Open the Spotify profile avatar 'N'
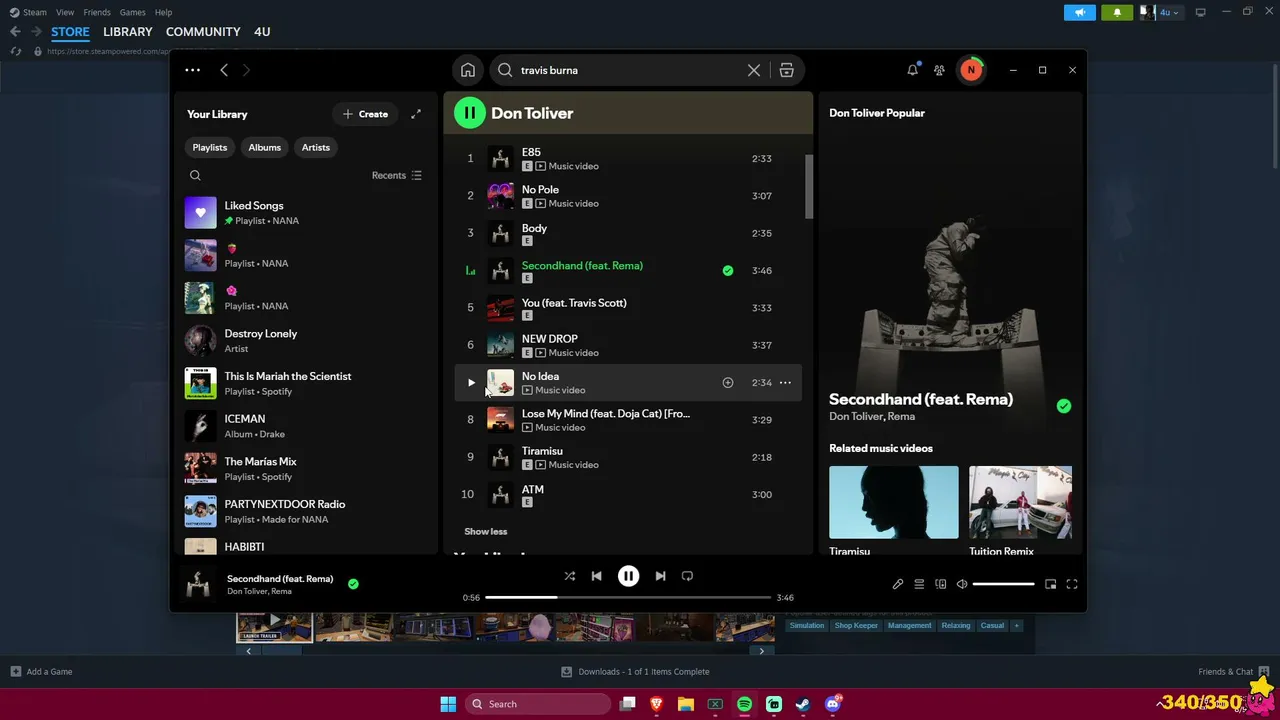The image size is (1280, 720). click(x=970, y=70)
